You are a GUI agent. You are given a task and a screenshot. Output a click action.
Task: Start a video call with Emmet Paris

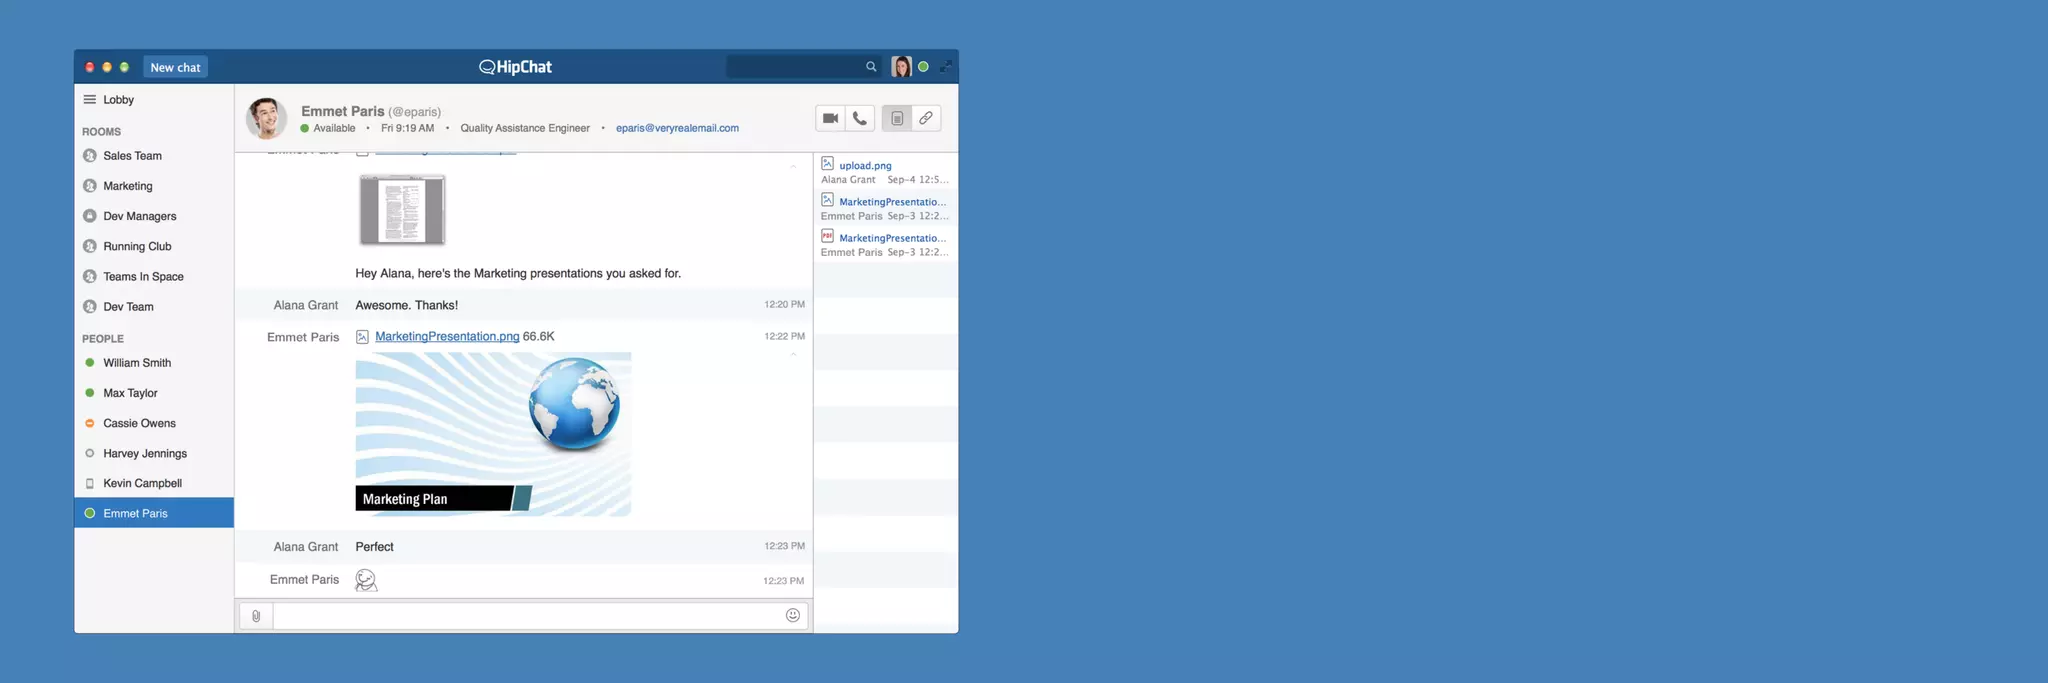(830, 118)
